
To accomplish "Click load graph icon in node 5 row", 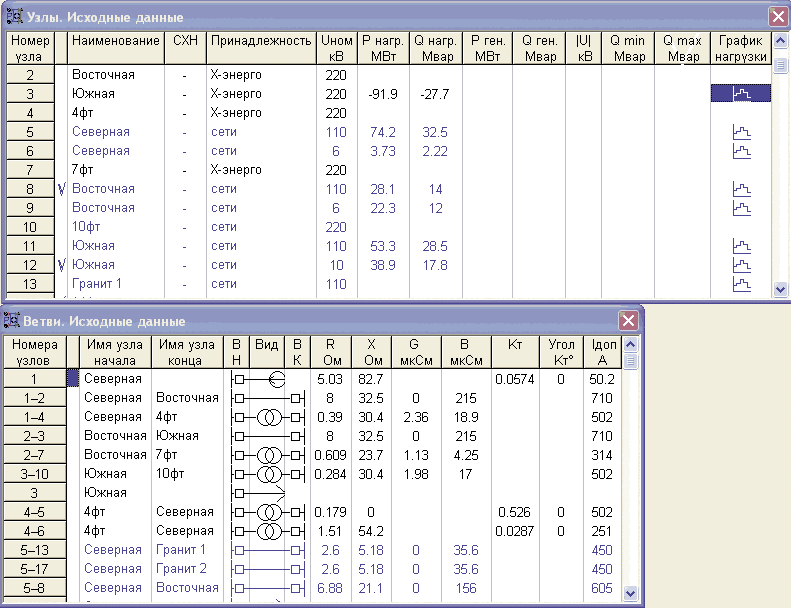I will click(x=741, y=132).
